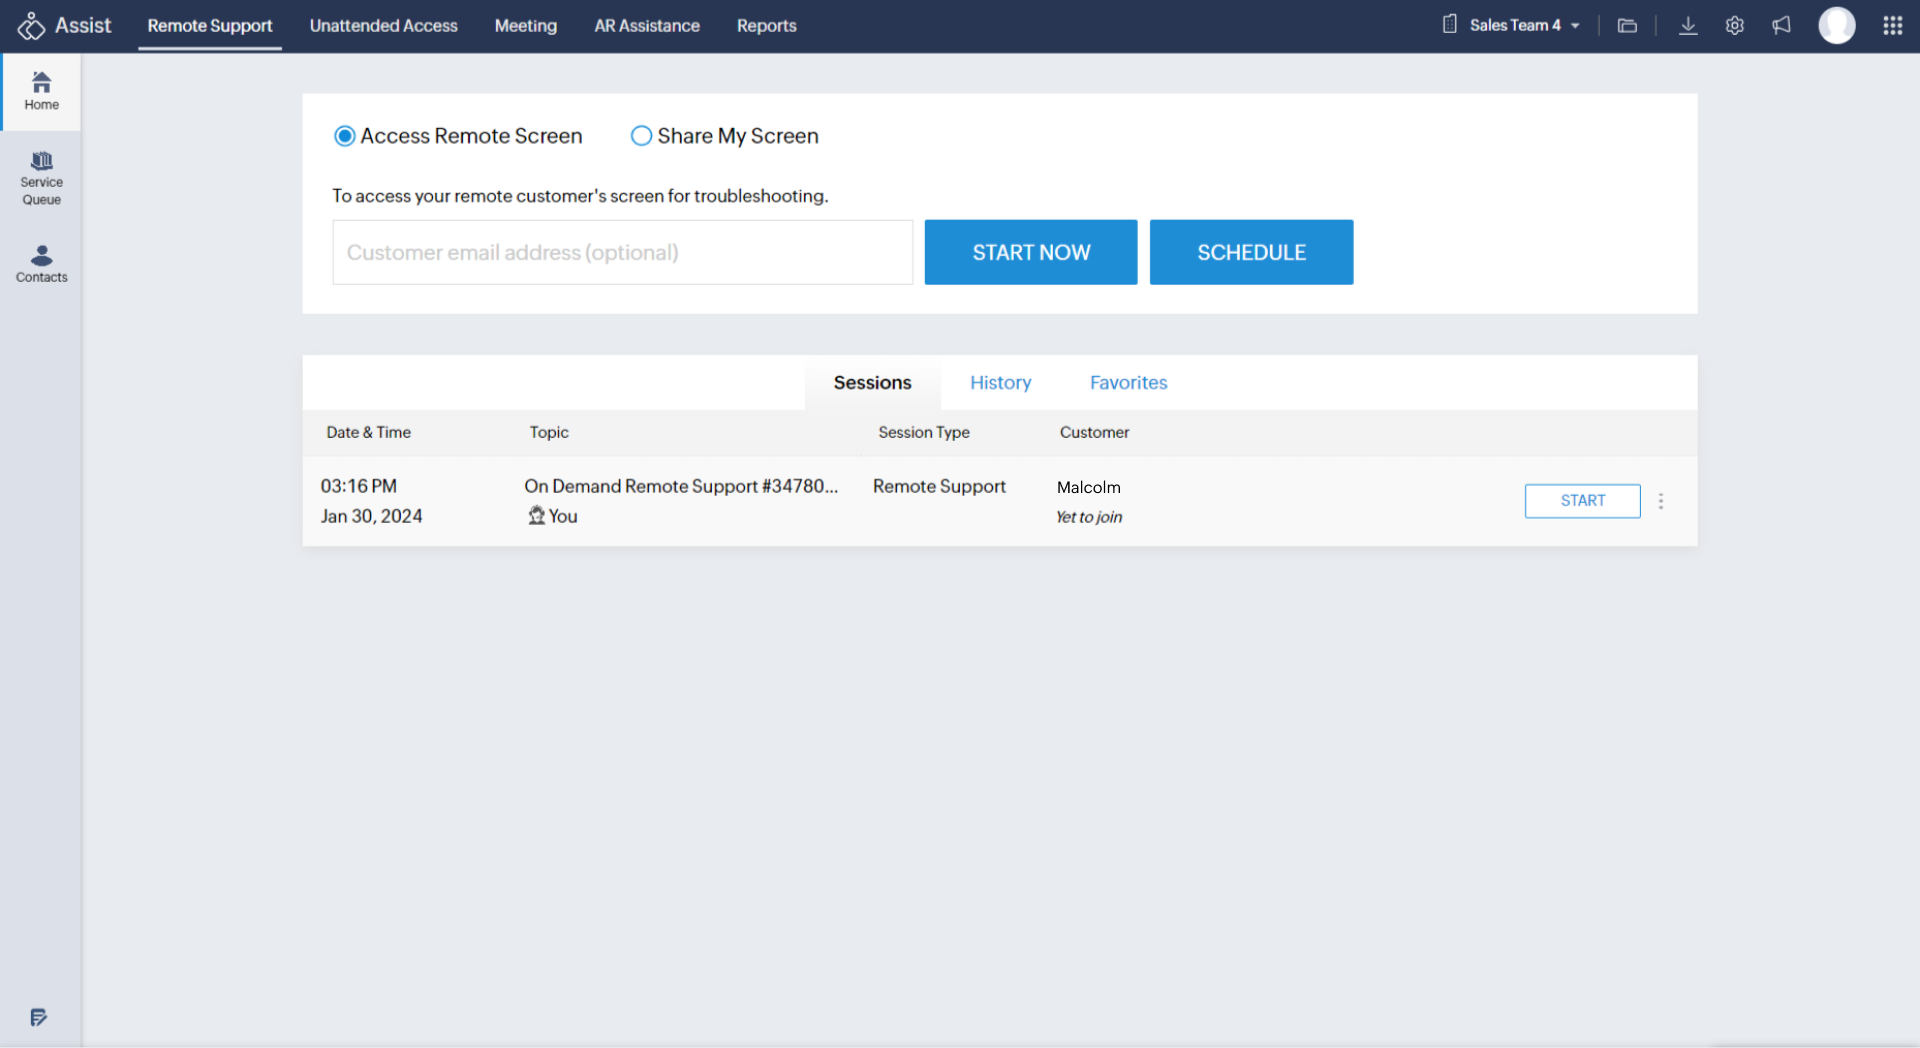Viewport: 1920px width, 1048px height.
Task: Click the Assist logo icon
Action: point(31,26)
